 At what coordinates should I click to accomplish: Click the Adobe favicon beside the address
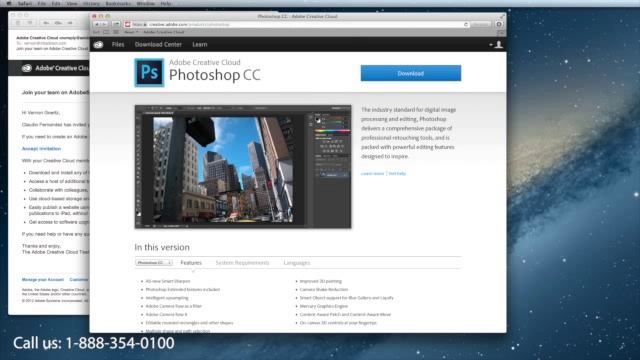pyautogui.click(x=128, y=24)
